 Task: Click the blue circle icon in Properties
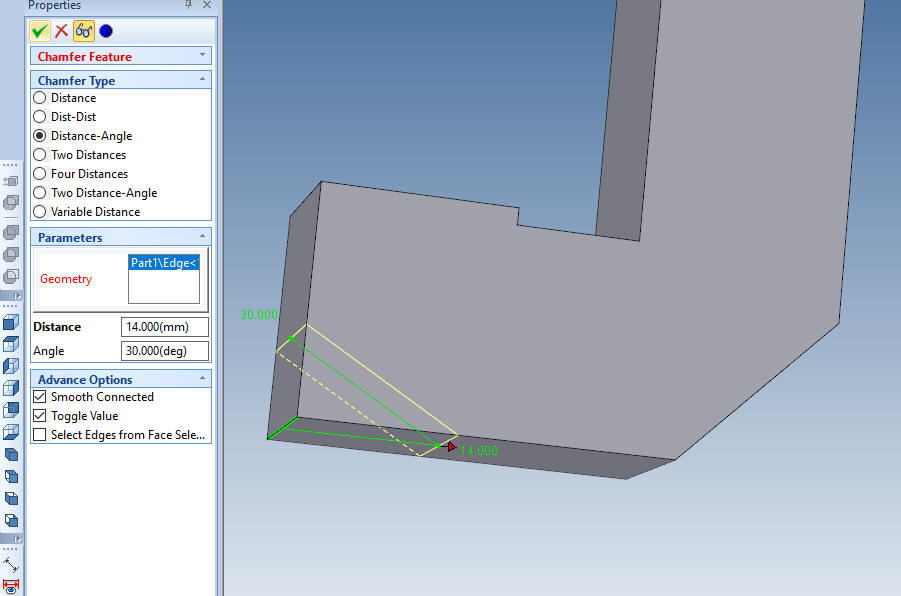tap(106, 31)
